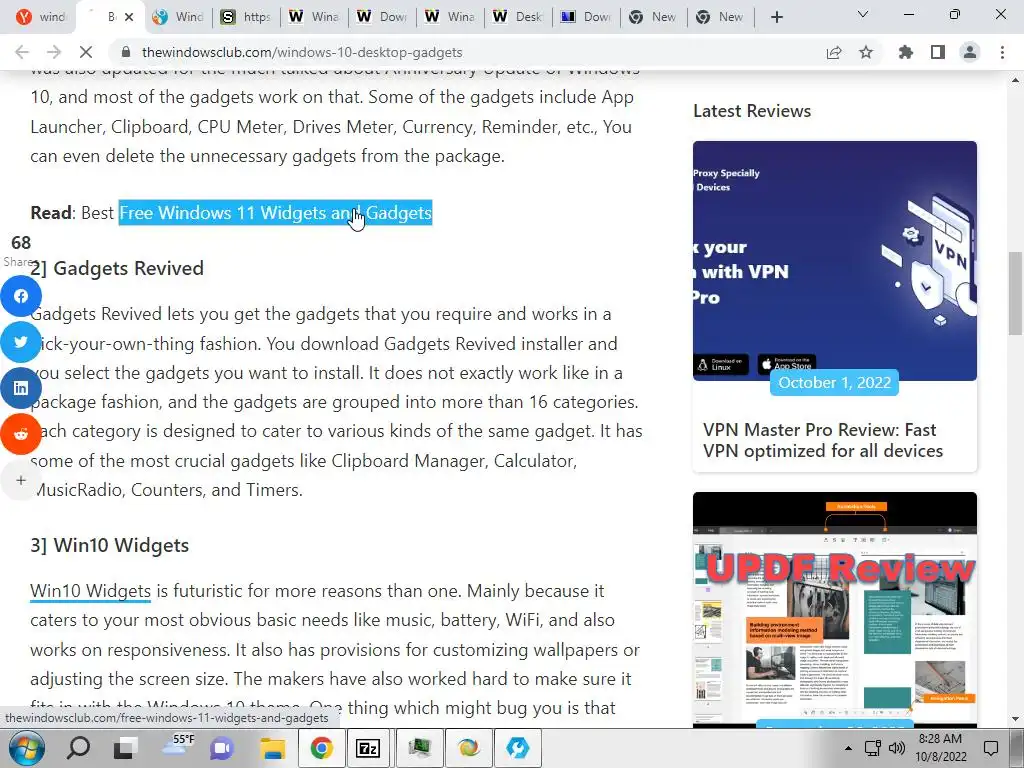The image size is (1024, 768).
Task: Share this page using the share icon
Action: (834, 52)
